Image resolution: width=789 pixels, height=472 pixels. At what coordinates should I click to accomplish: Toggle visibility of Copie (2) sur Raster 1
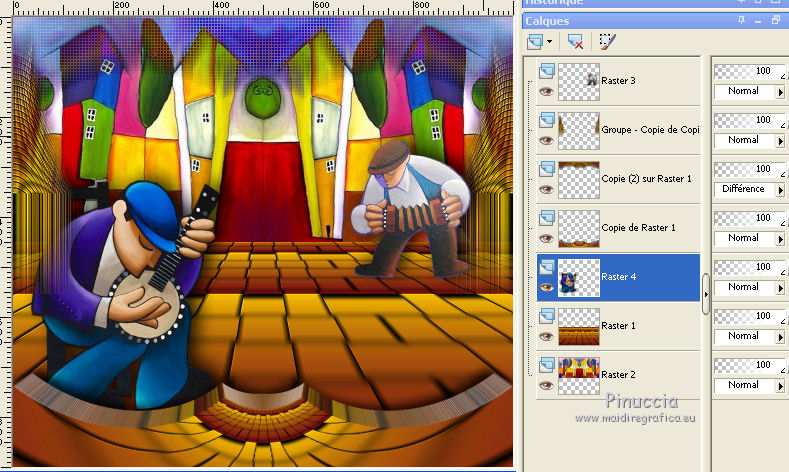click(x=546, y=190)
